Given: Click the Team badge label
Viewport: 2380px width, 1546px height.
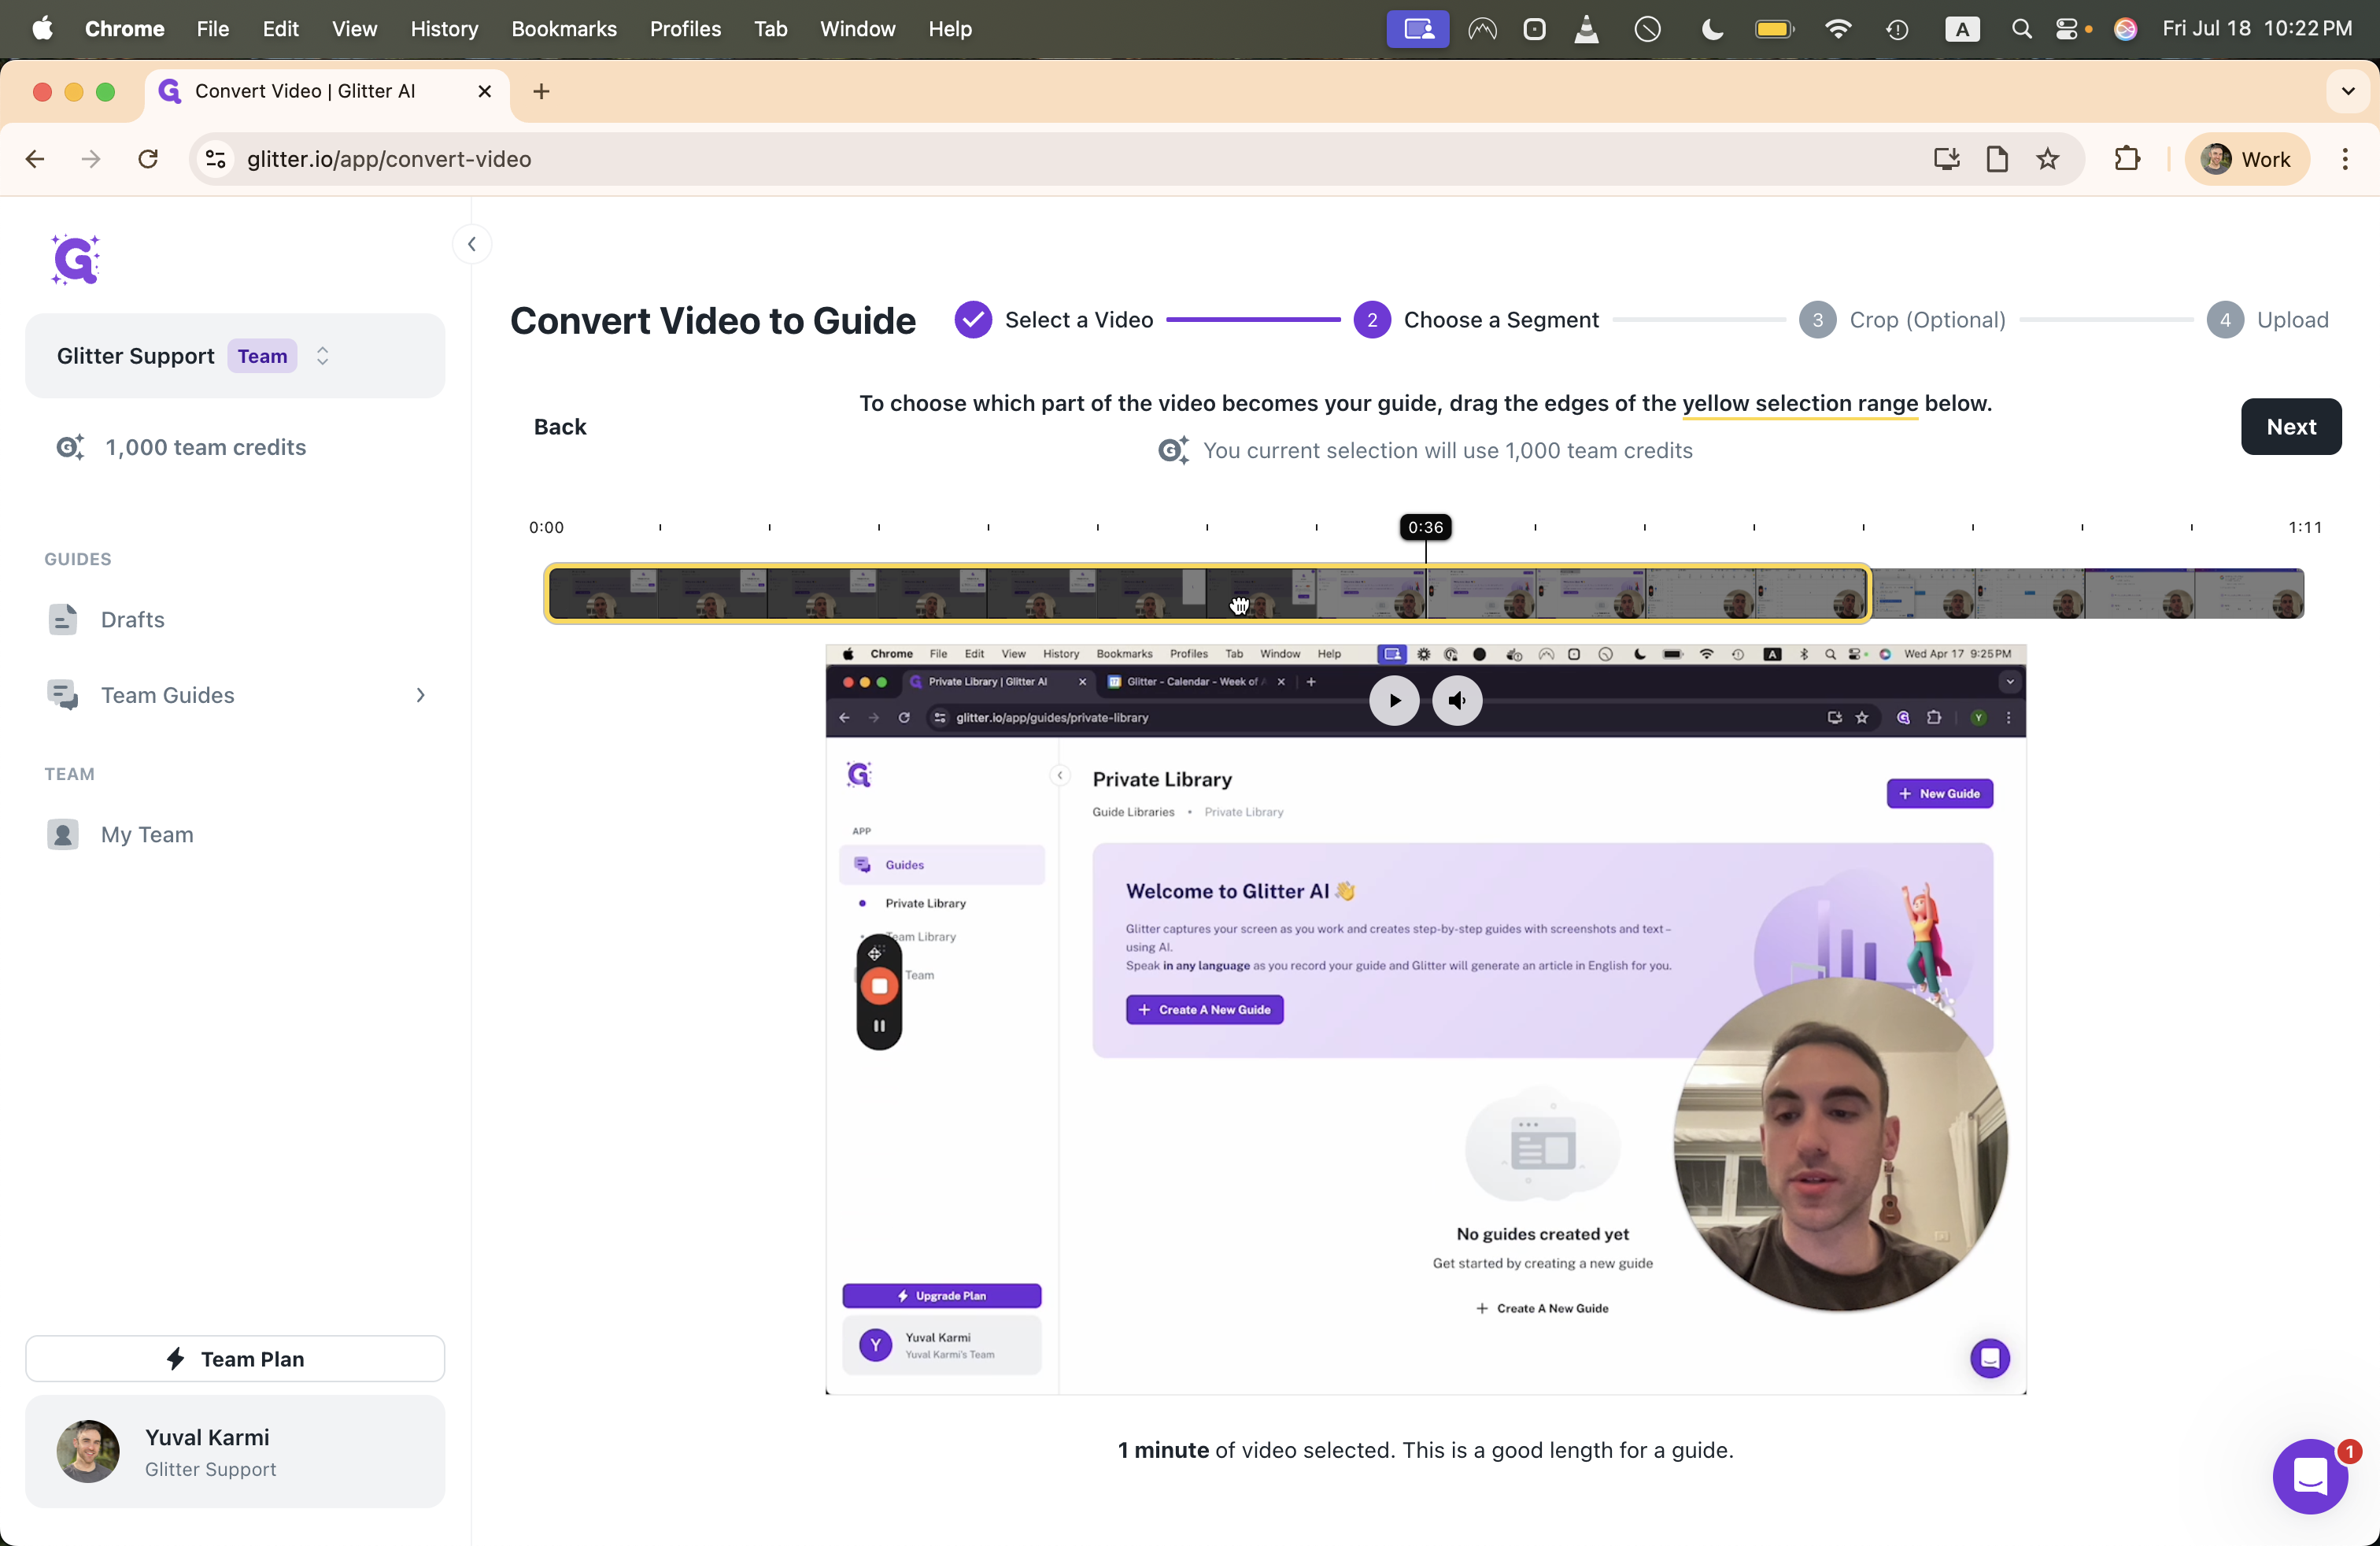Looking at the screenshot, I should tap(262, 356).
